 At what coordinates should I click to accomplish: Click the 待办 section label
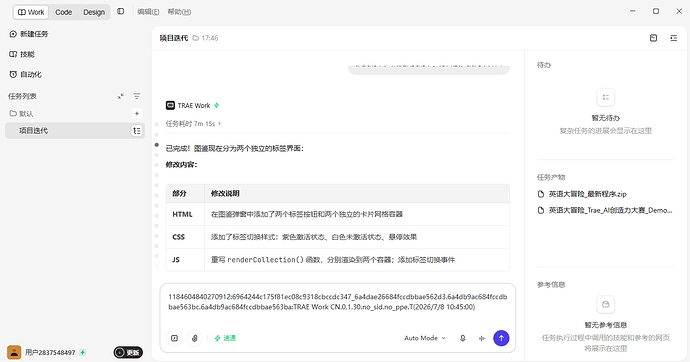(544, 65)
